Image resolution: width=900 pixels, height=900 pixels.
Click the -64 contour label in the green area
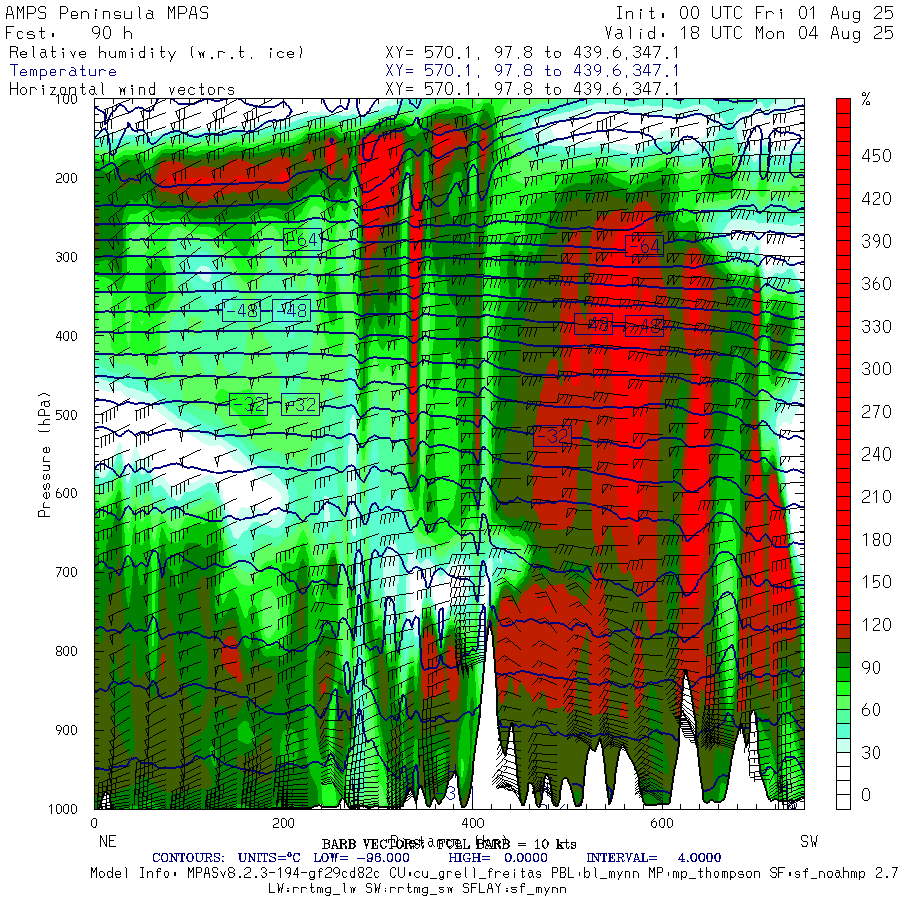[303, 239]
